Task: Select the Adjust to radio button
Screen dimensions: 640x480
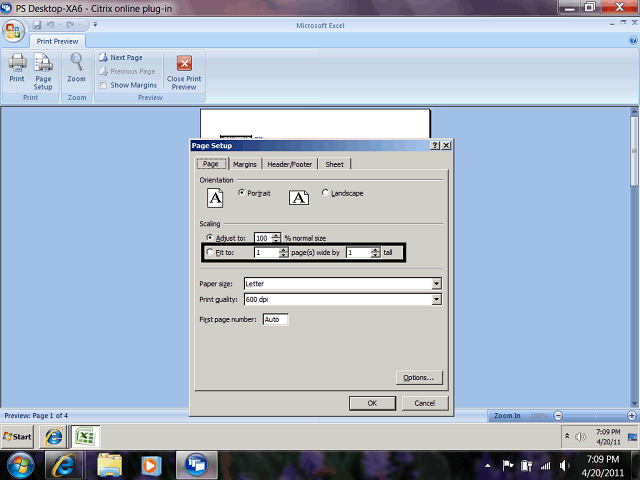Action: click(x=210, y=238)
